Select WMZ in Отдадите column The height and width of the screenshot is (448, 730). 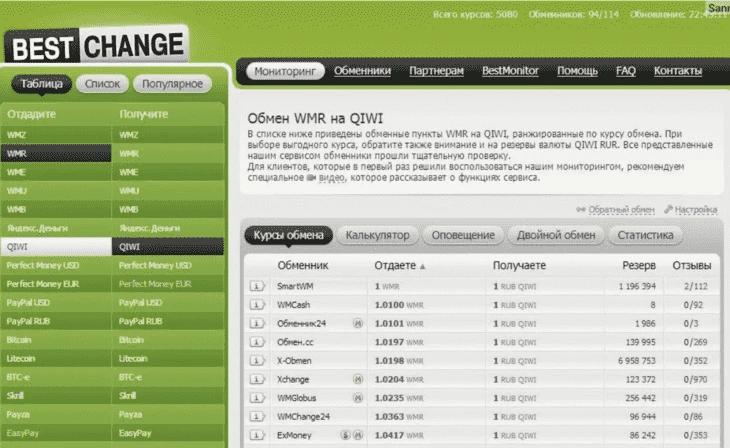coord(56,135)
